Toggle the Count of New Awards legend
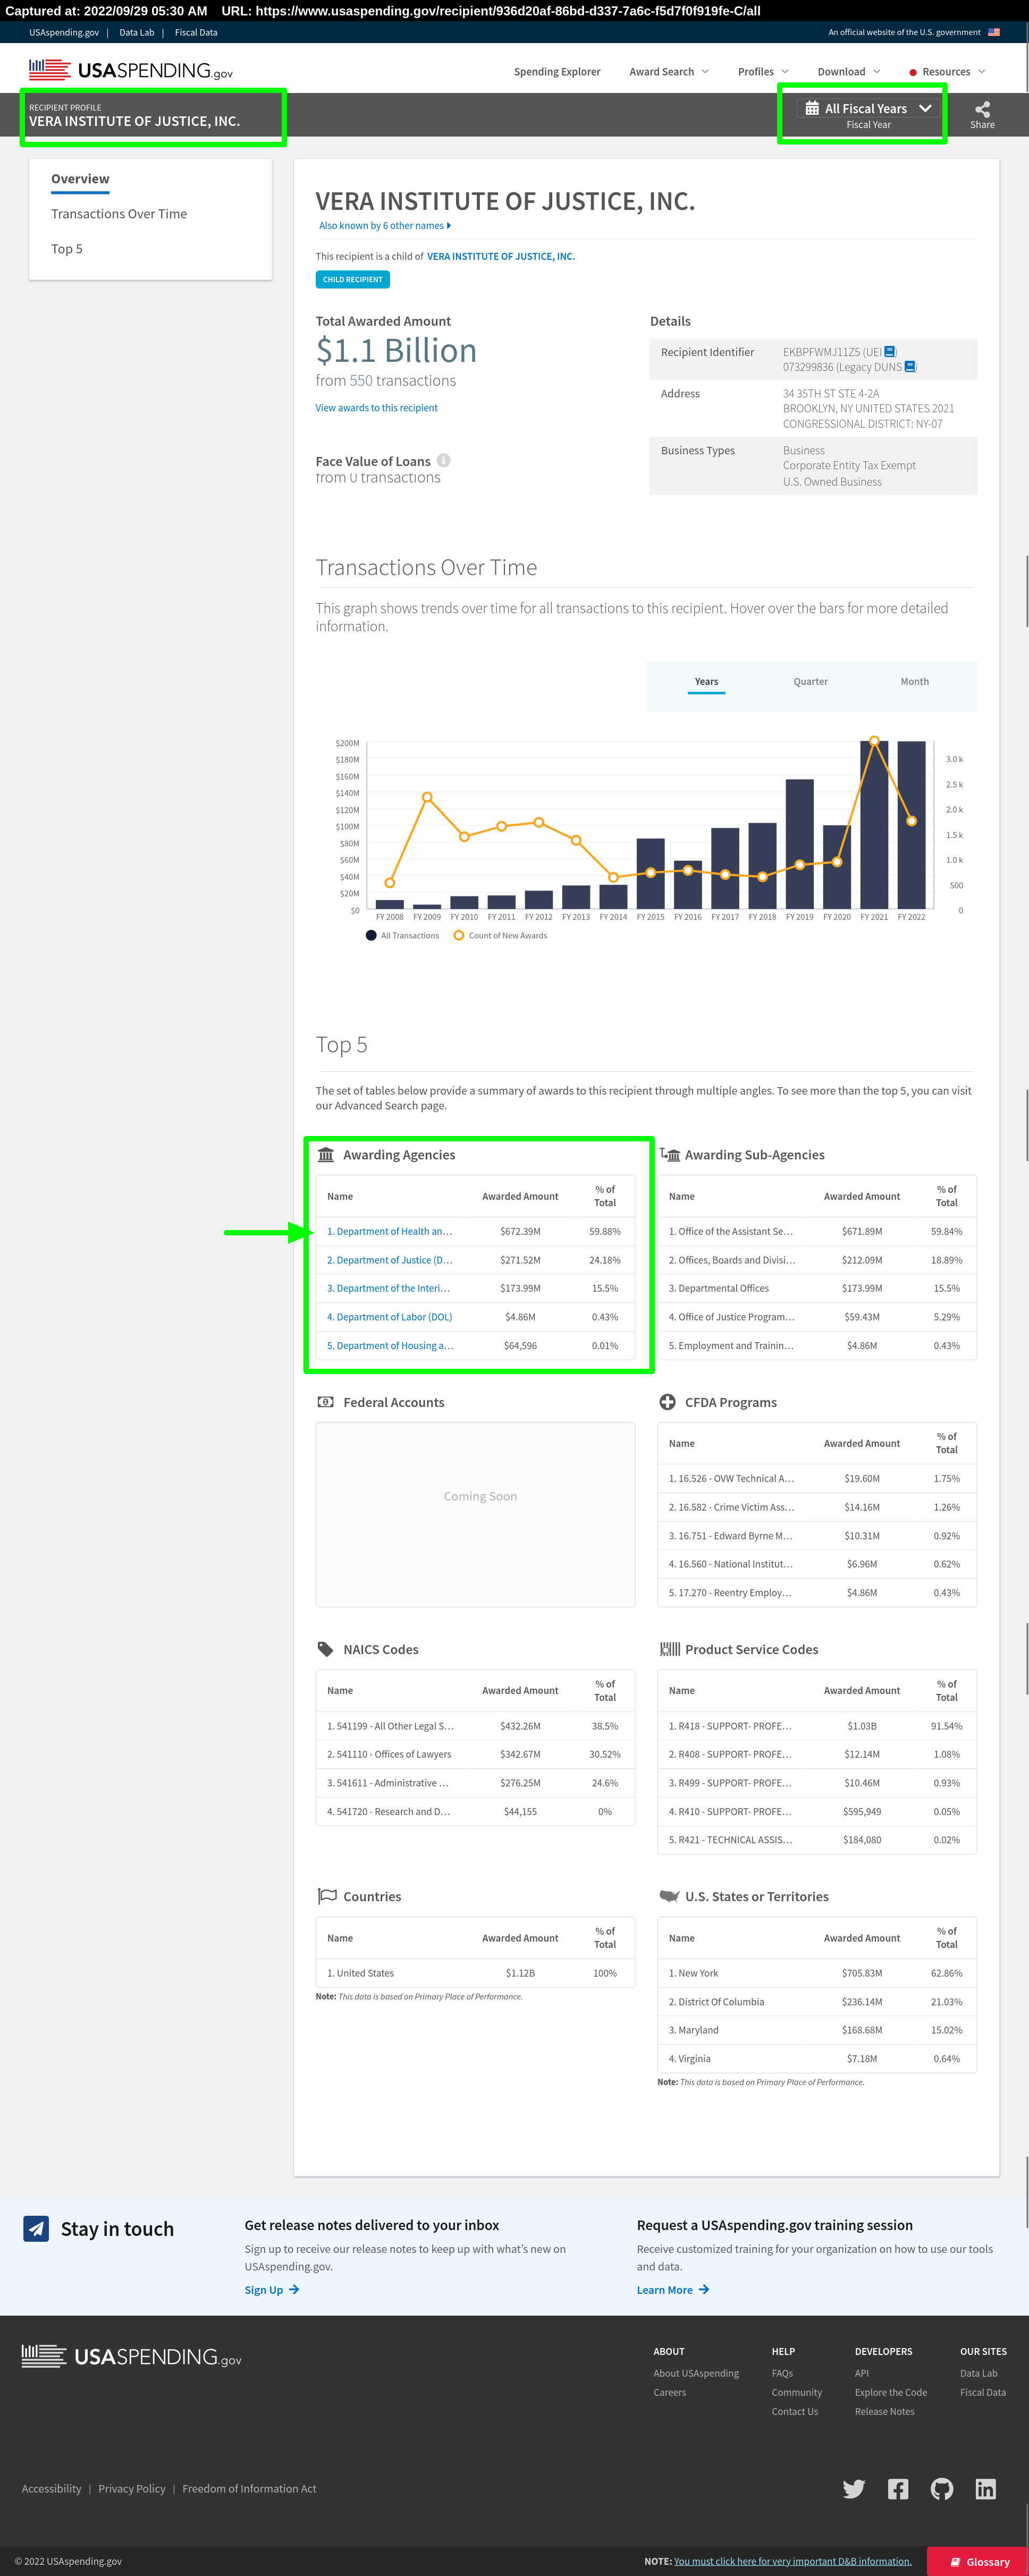The height and width of the screenshot is (2576, 1029). (500, 936)
